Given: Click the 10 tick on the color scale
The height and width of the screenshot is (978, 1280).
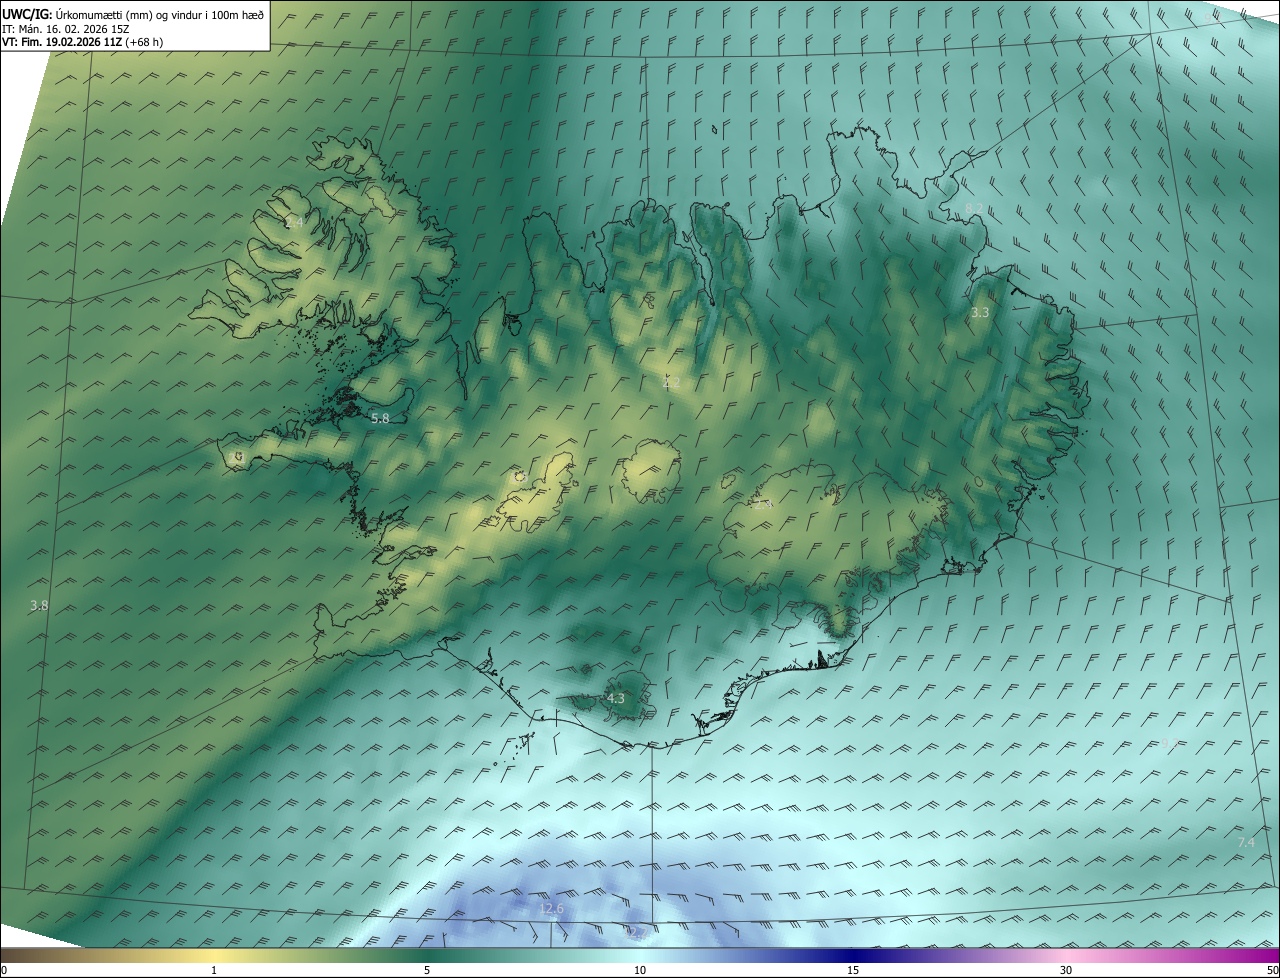Looking at the screenshot, I should (640, 970).
